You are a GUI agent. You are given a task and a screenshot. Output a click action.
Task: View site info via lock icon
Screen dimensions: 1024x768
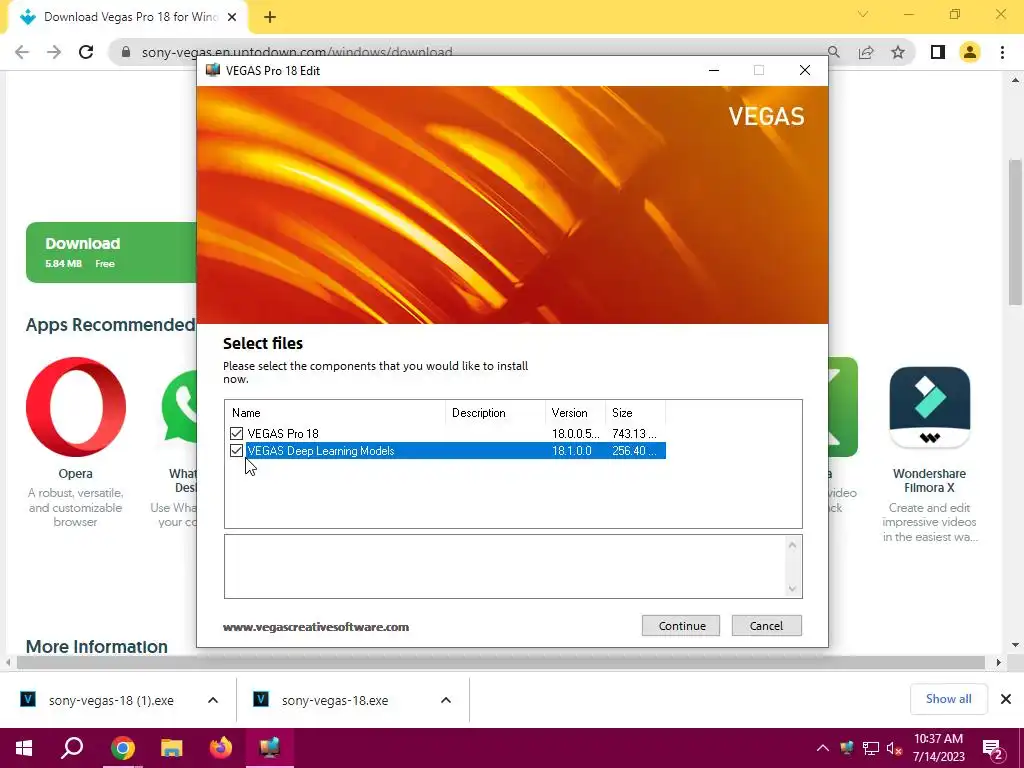pos(126,52)
